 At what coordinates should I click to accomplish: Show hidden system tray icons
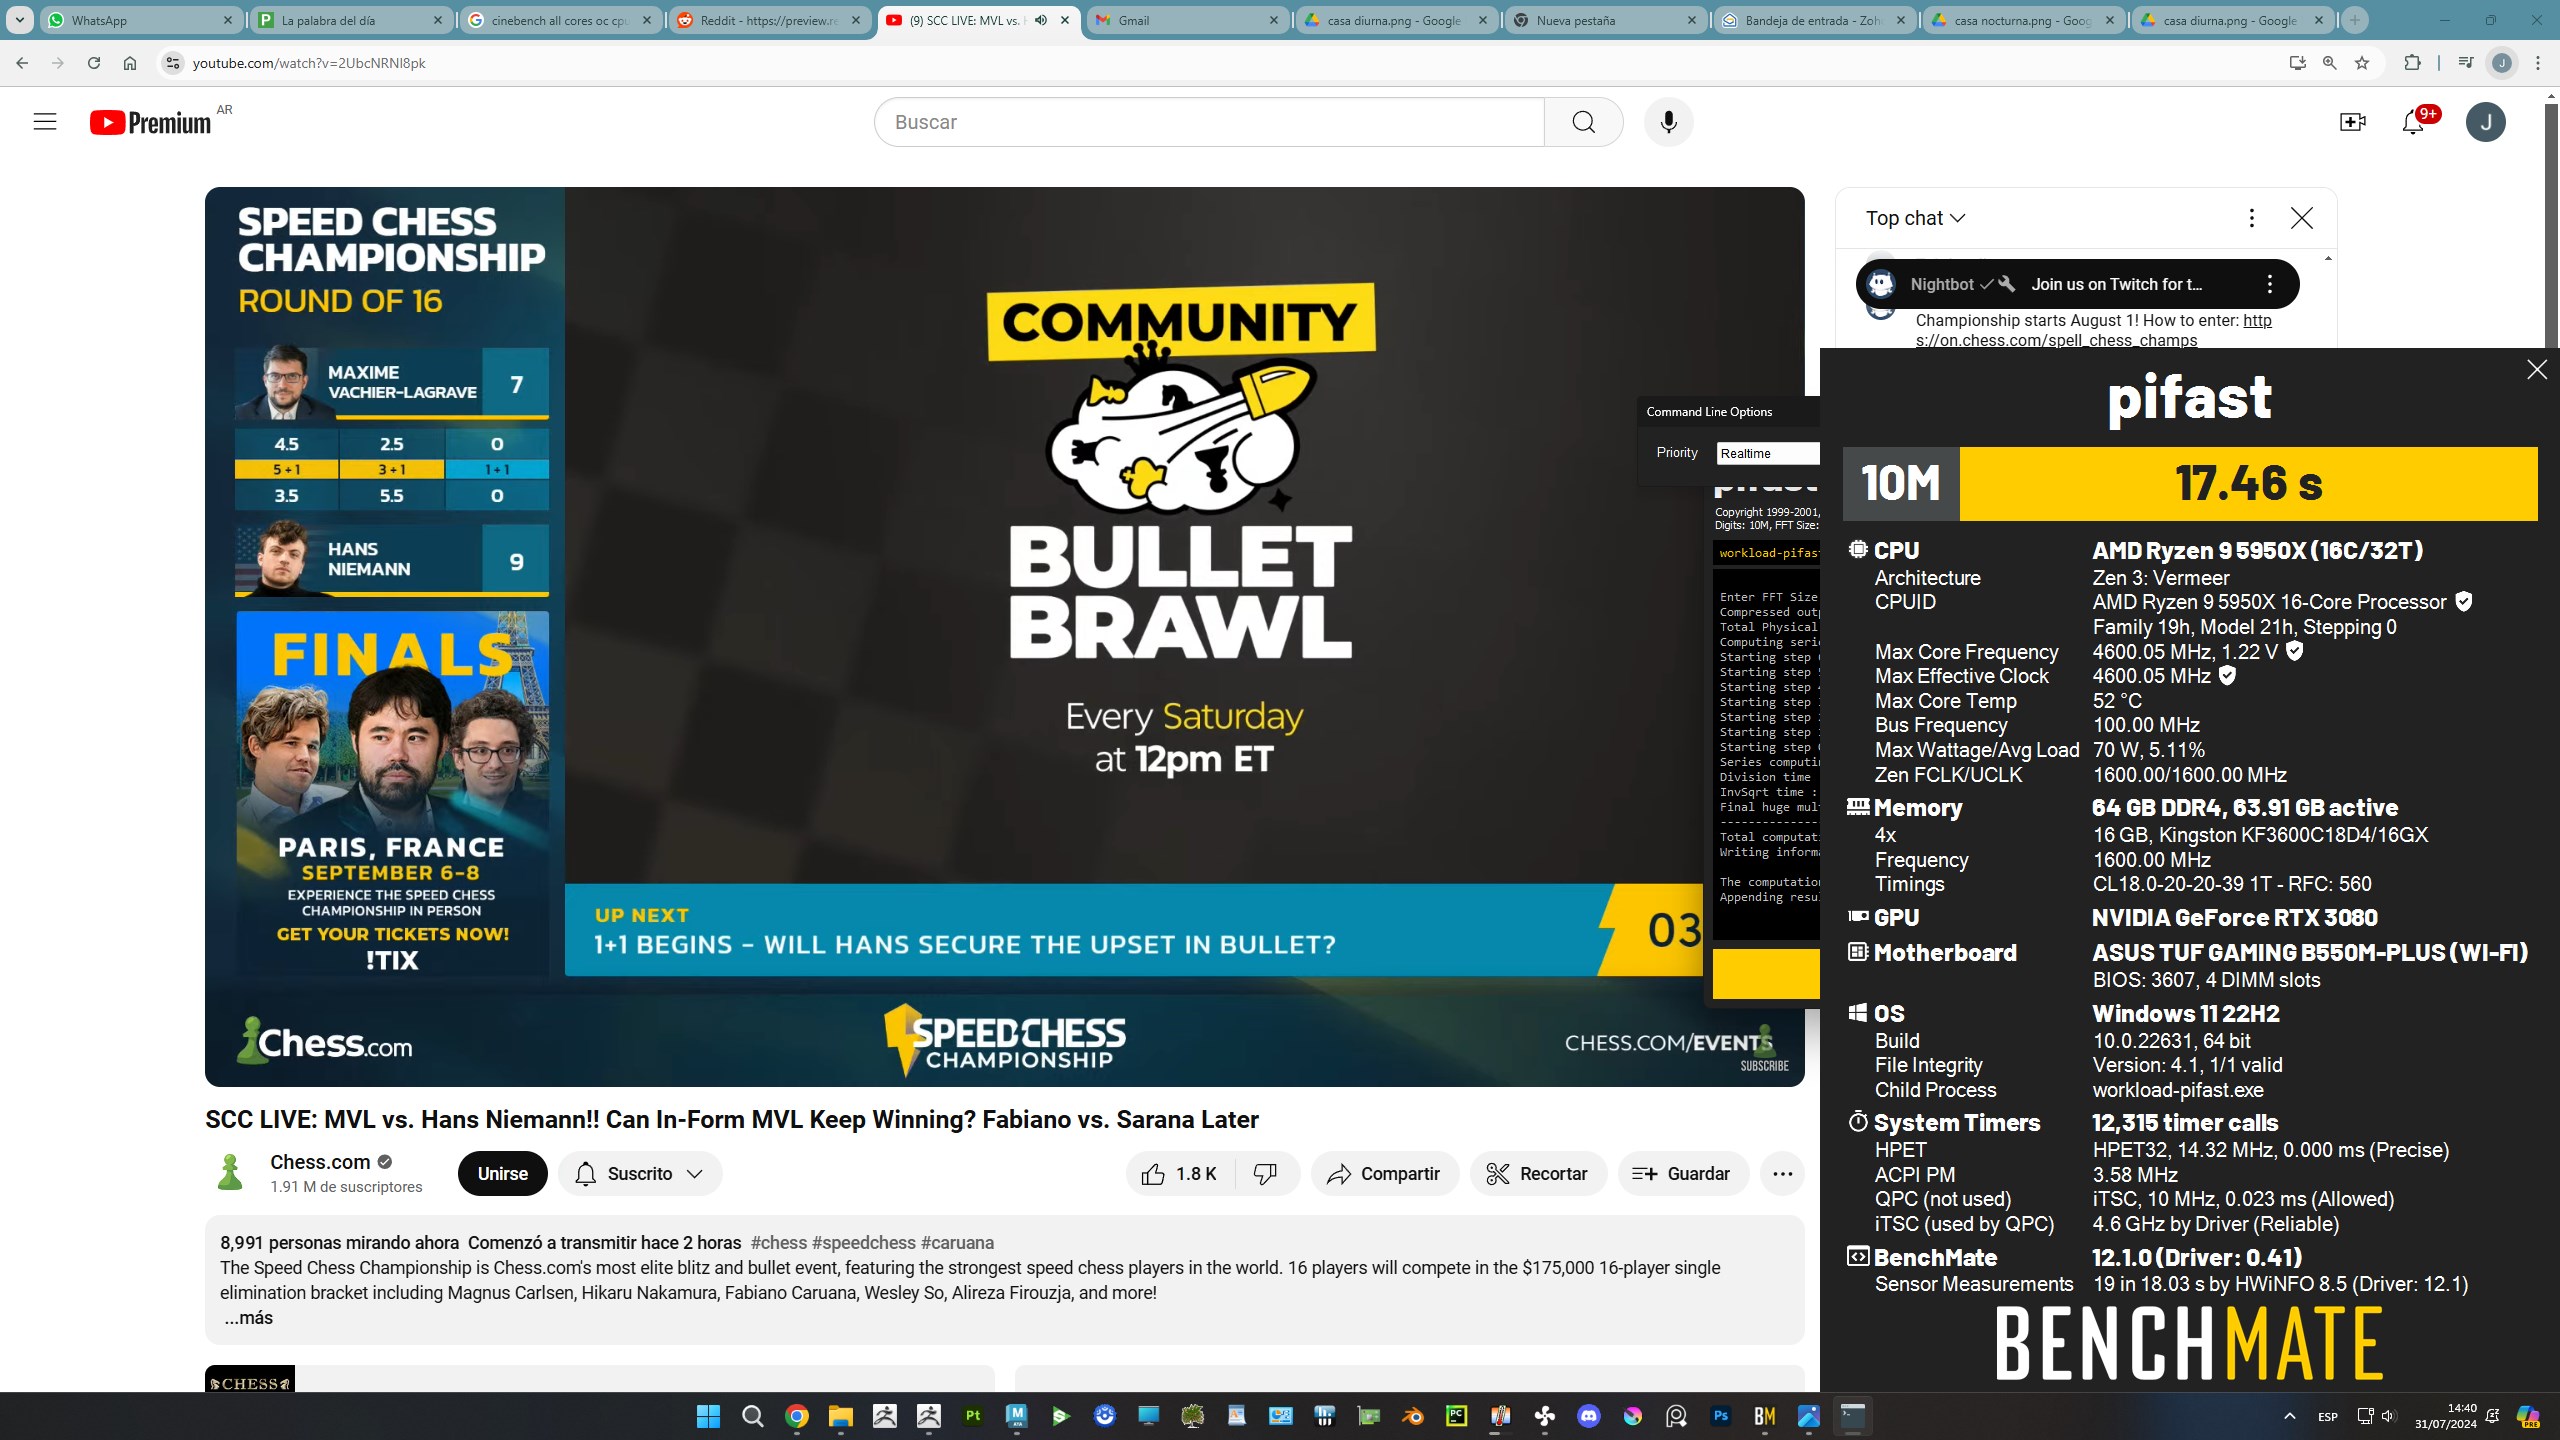2290,1416
